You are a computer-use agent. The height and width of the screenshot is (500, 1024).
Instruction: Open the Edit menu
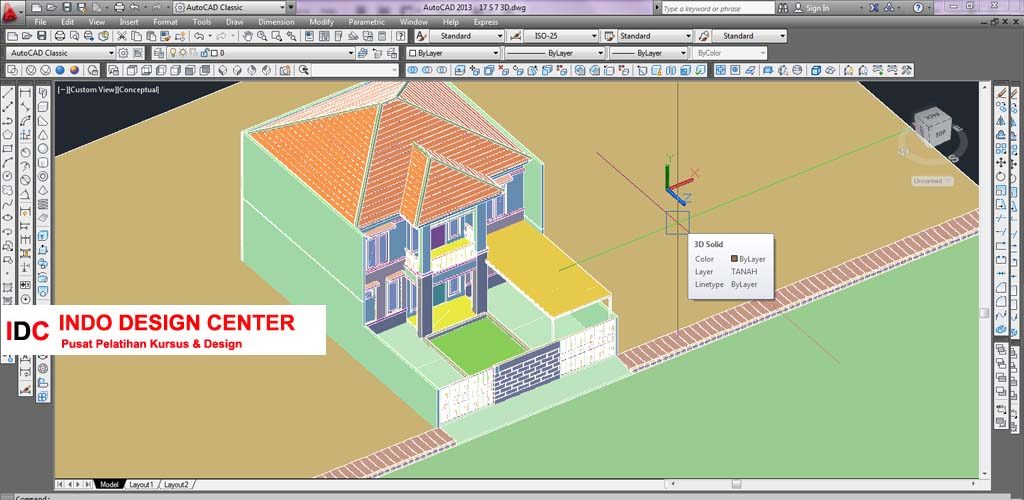67,22
